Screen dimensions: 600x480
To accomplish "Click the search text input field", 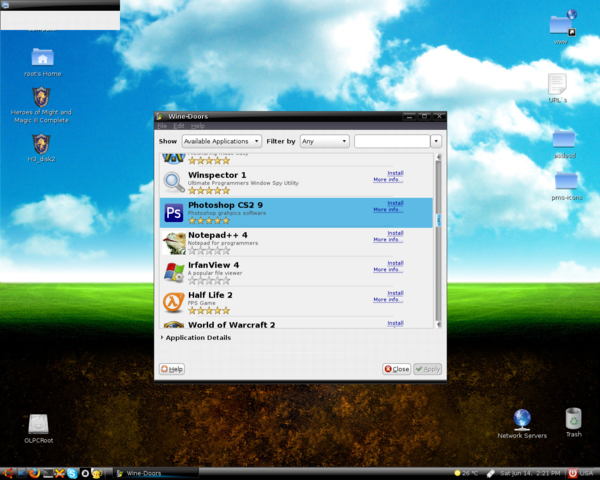I will pyautogui.click(x=392, y=141).
